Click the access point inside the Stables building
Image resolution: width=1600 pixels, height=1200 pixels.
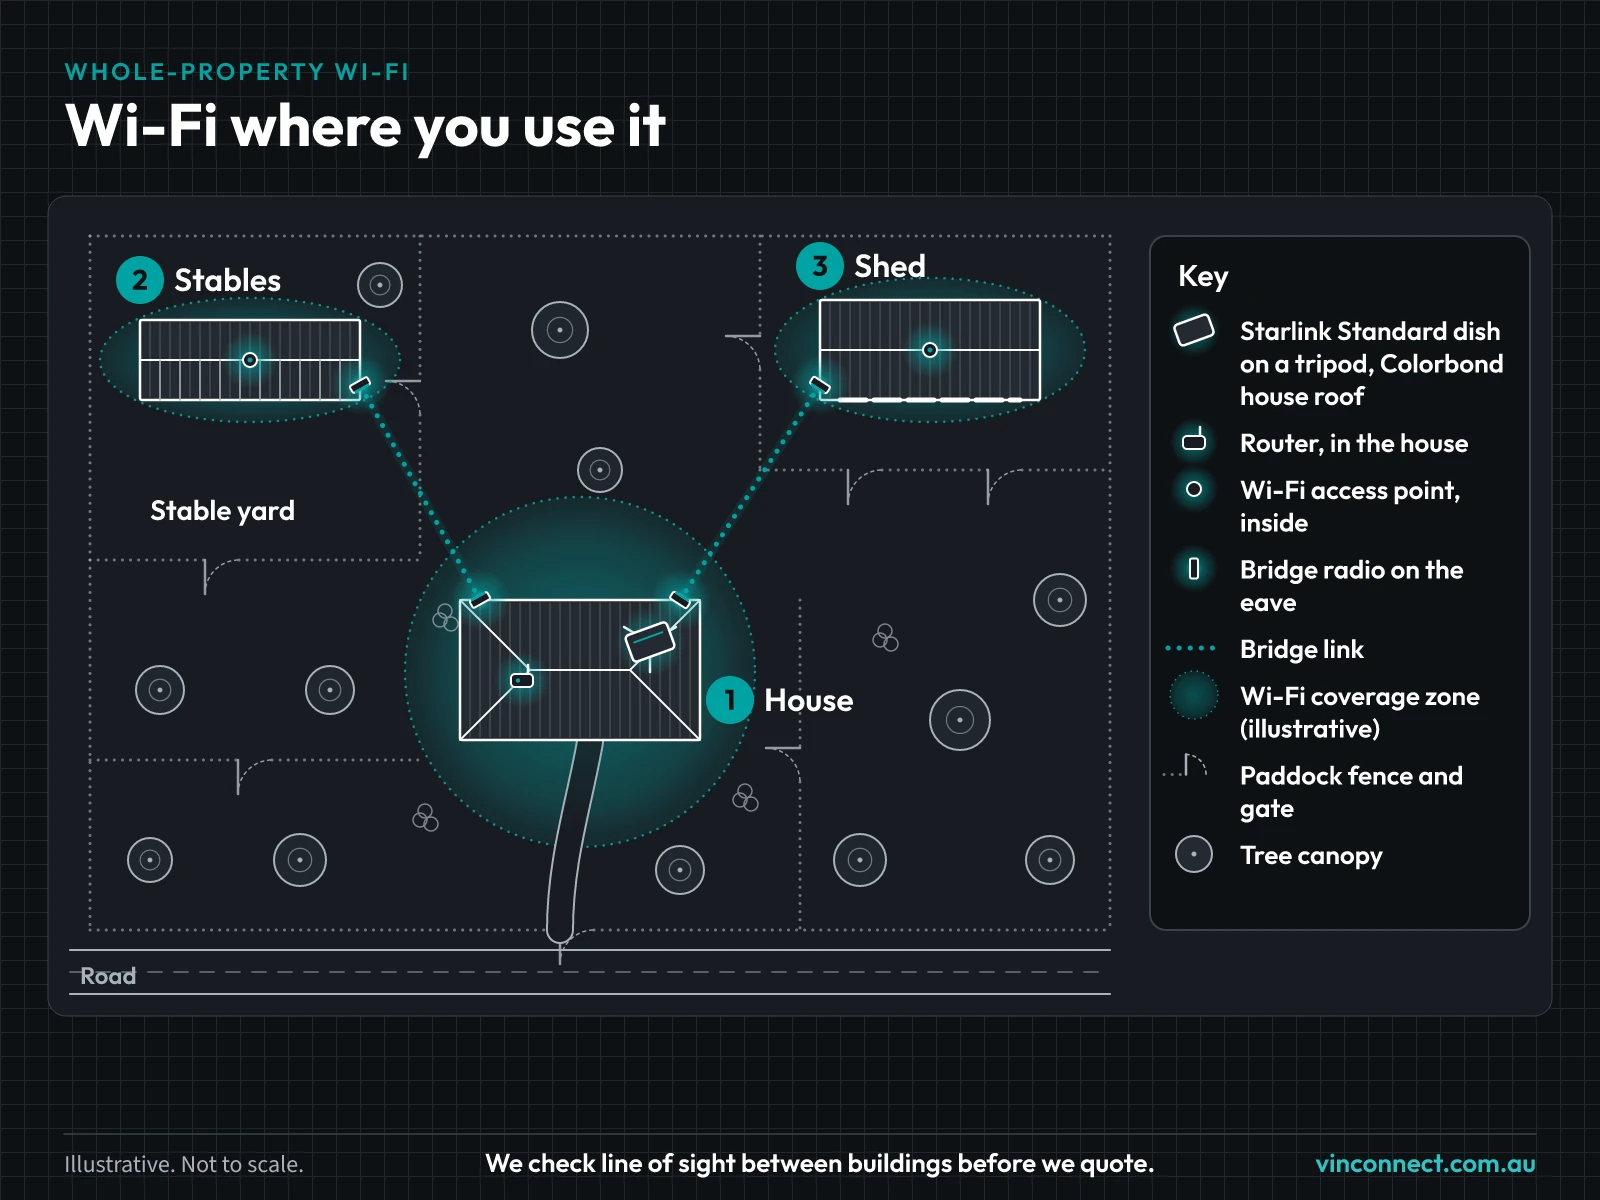(x=250, y=360)
